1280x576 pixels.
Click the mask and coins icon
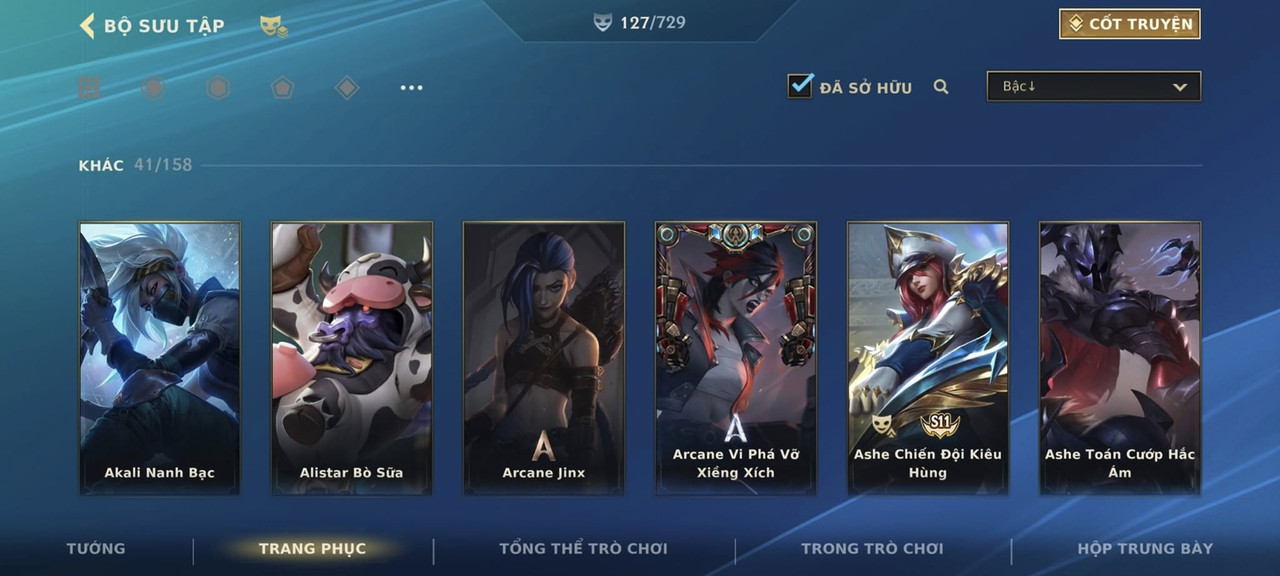[273, 26]
